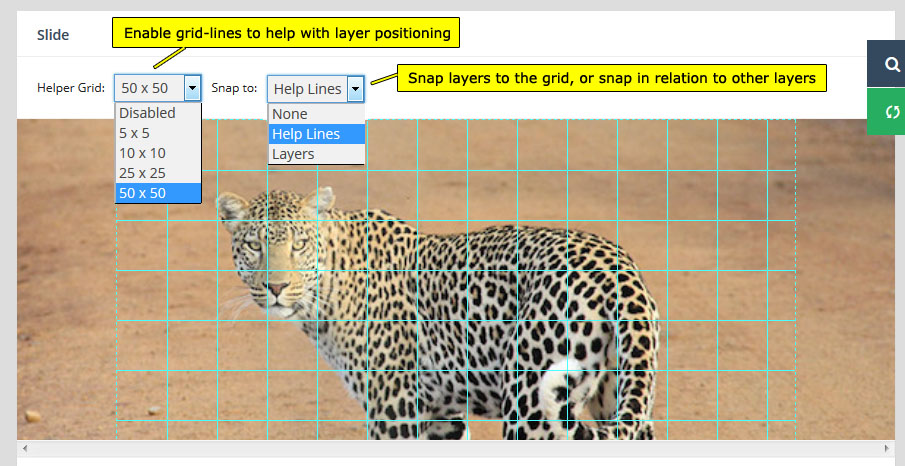Select None in Snap to list

(x=290, y=114)
